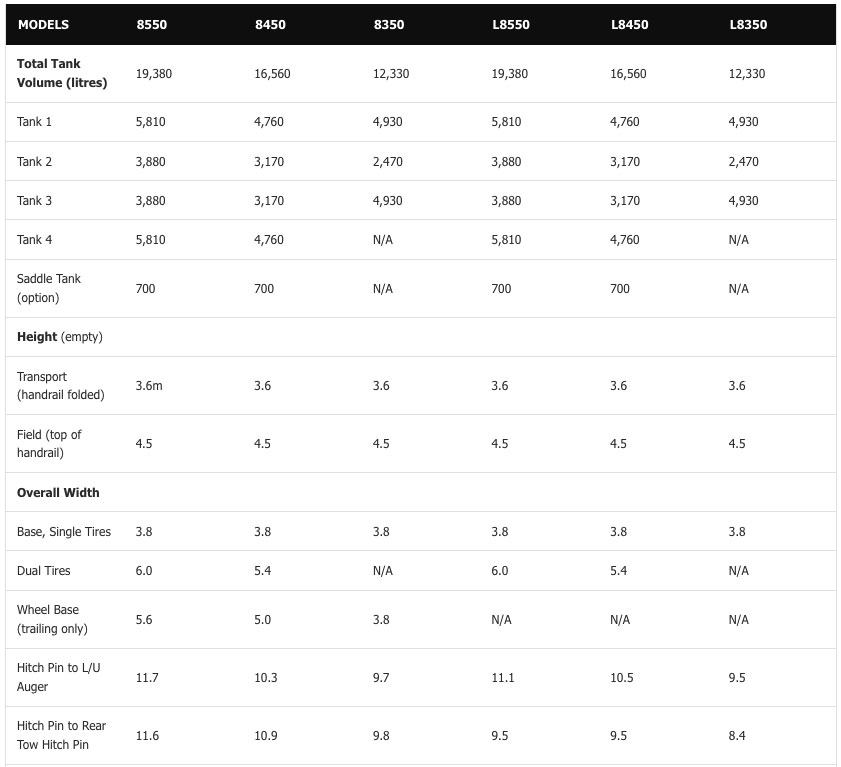Click the Wheel Base (trailing only) label
This screenshot has height=767, width=841.
pyautogui.click(x=52, y=619)
